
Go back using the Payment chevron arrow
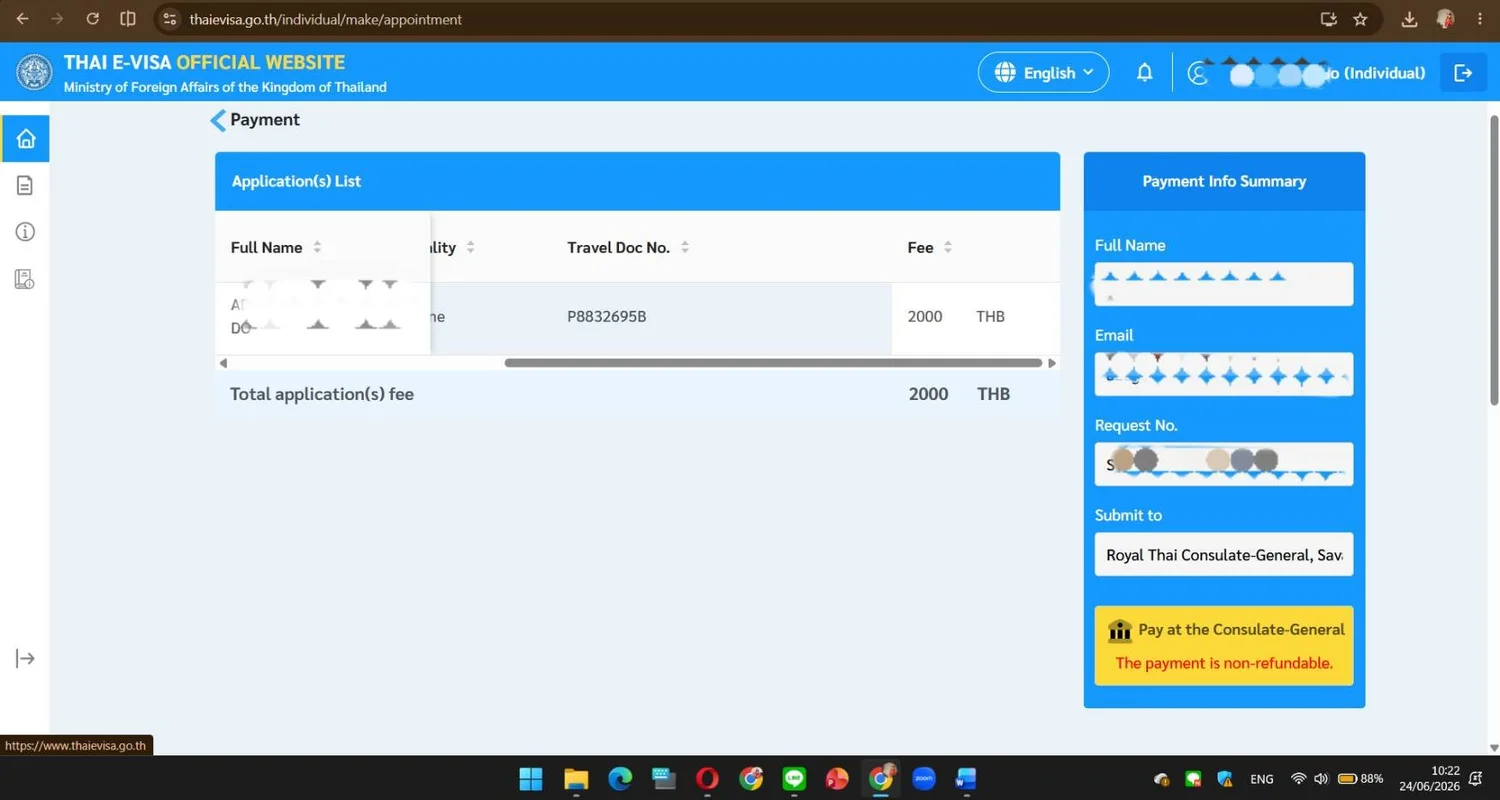[x=218, y=120]
